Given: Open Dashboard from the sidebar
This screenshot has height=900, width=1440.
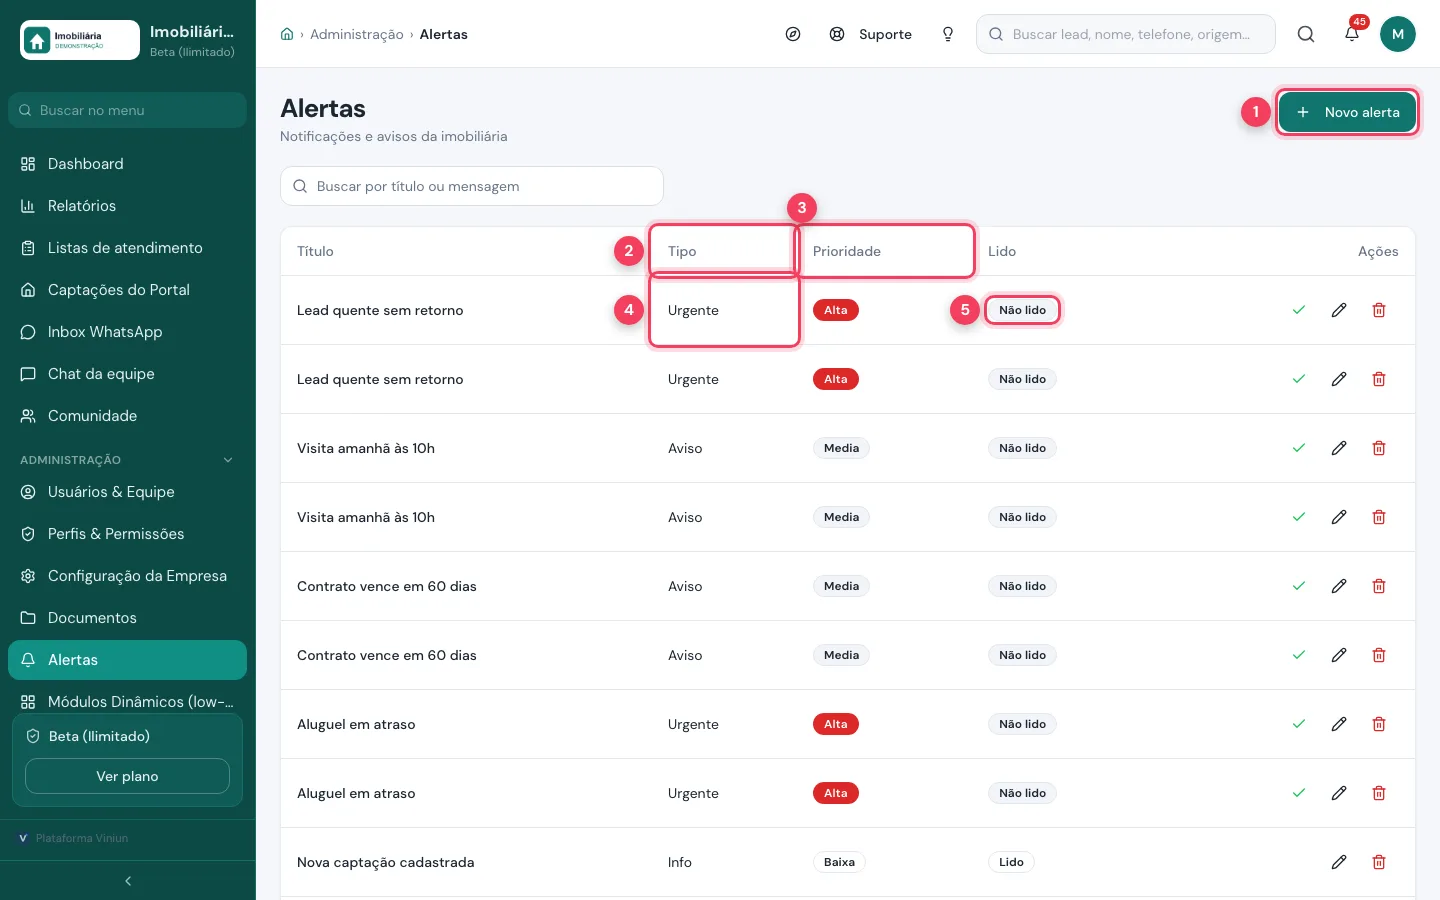Looking at the screenshot, I should pyautogui.click(x=127, y=164).
